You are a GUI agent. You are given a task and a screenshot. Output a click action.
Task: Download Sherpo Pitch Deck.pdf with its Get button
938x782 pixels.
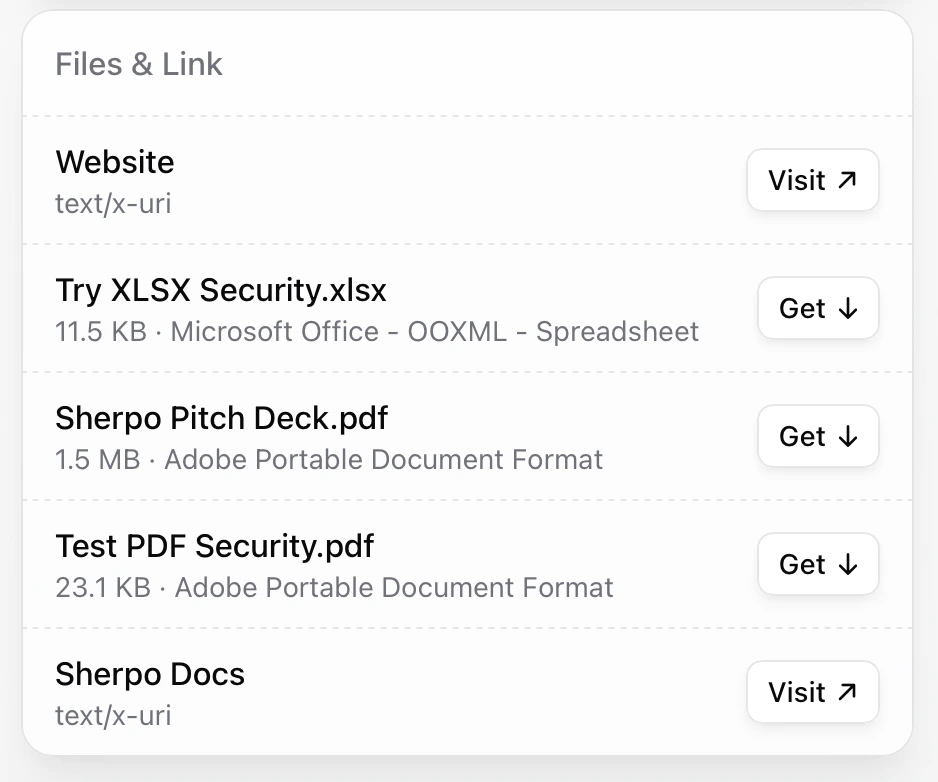(x=818, y=436)
